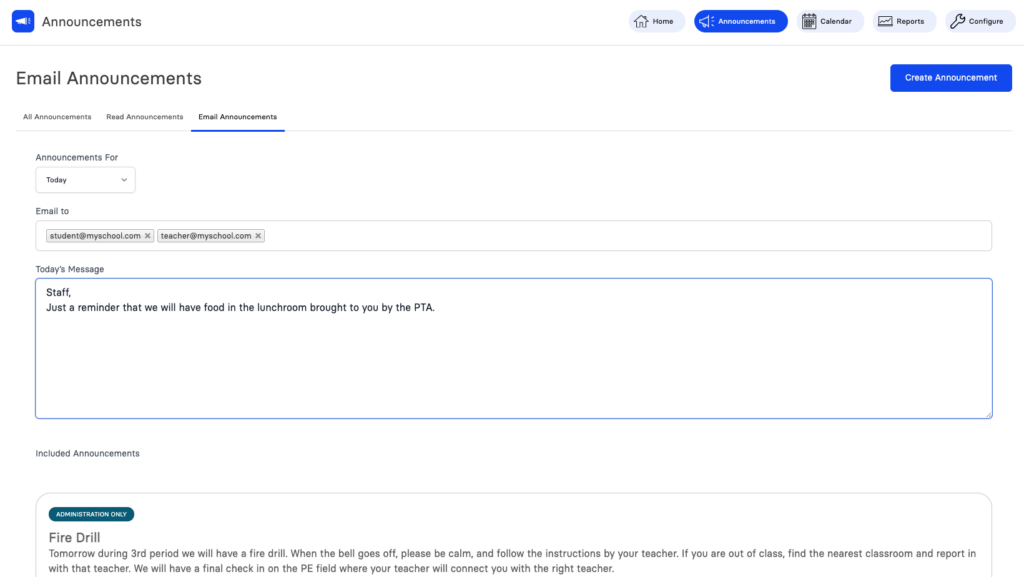Viewport: 1024px width, 577px height.
Task: Remove teacher@myschool.com with its x icon
Action: pos(258,235)
